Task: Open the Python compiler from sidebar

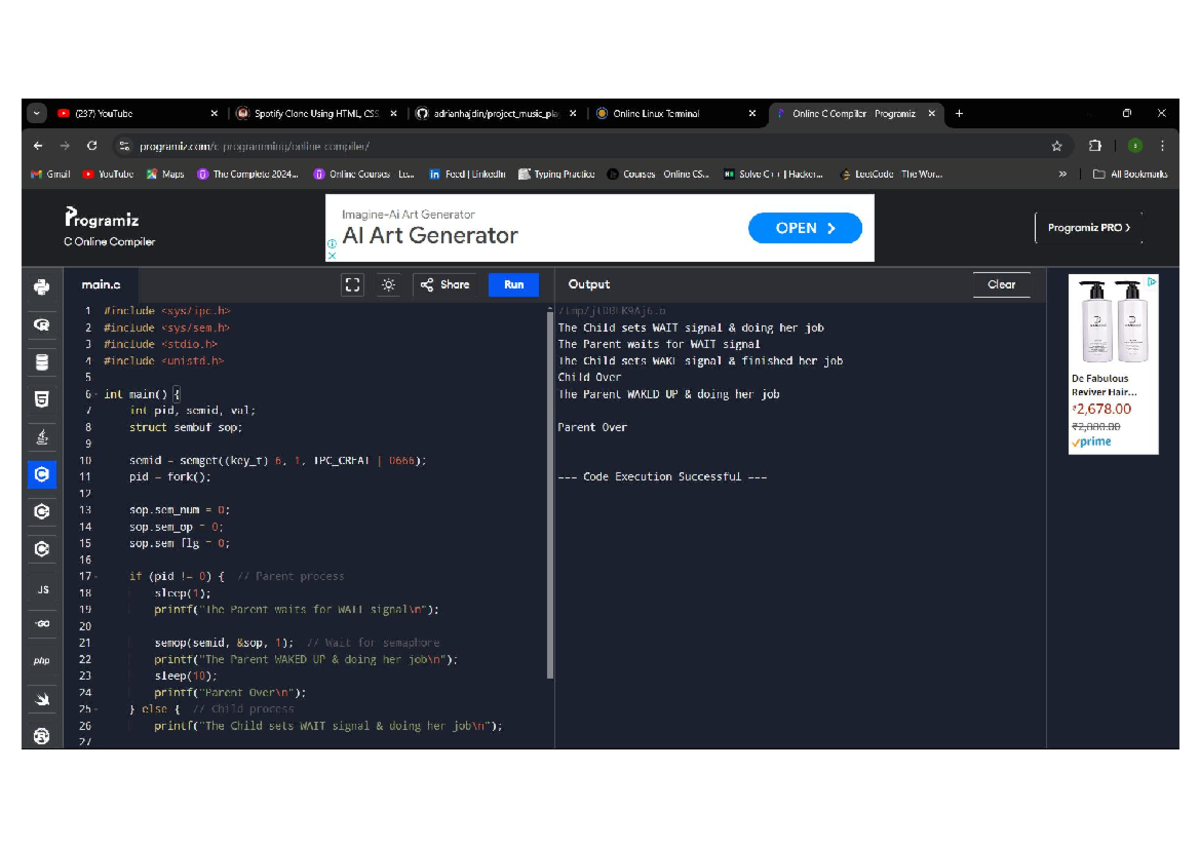Action: pos(41,288)
